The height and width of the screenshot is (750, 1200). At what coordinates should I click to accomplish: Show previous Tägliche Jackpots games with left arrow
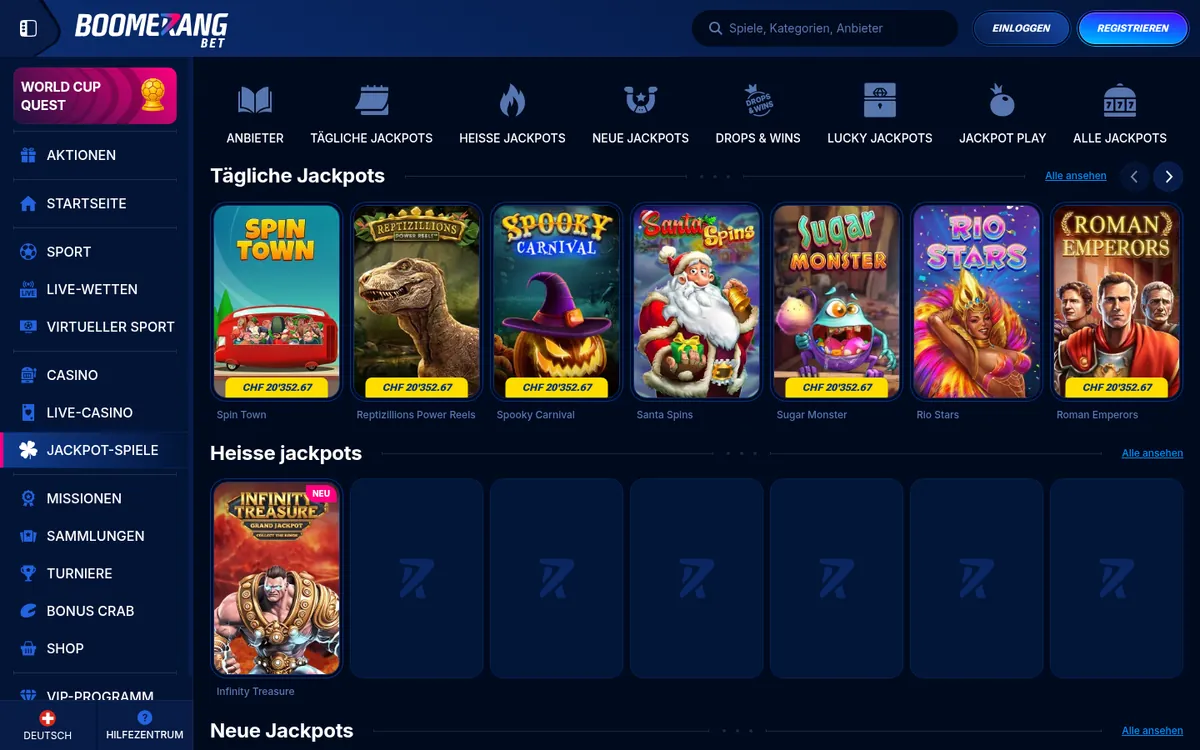[1134, 176]
